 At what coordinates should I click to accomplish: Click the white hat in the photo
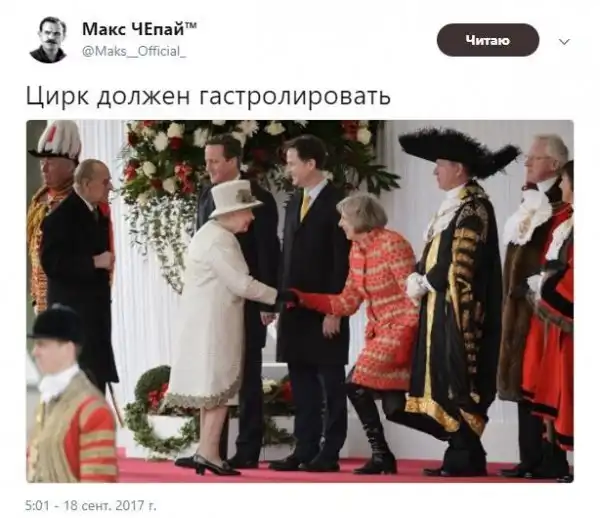pyautogui.click(x=235, y=197)
